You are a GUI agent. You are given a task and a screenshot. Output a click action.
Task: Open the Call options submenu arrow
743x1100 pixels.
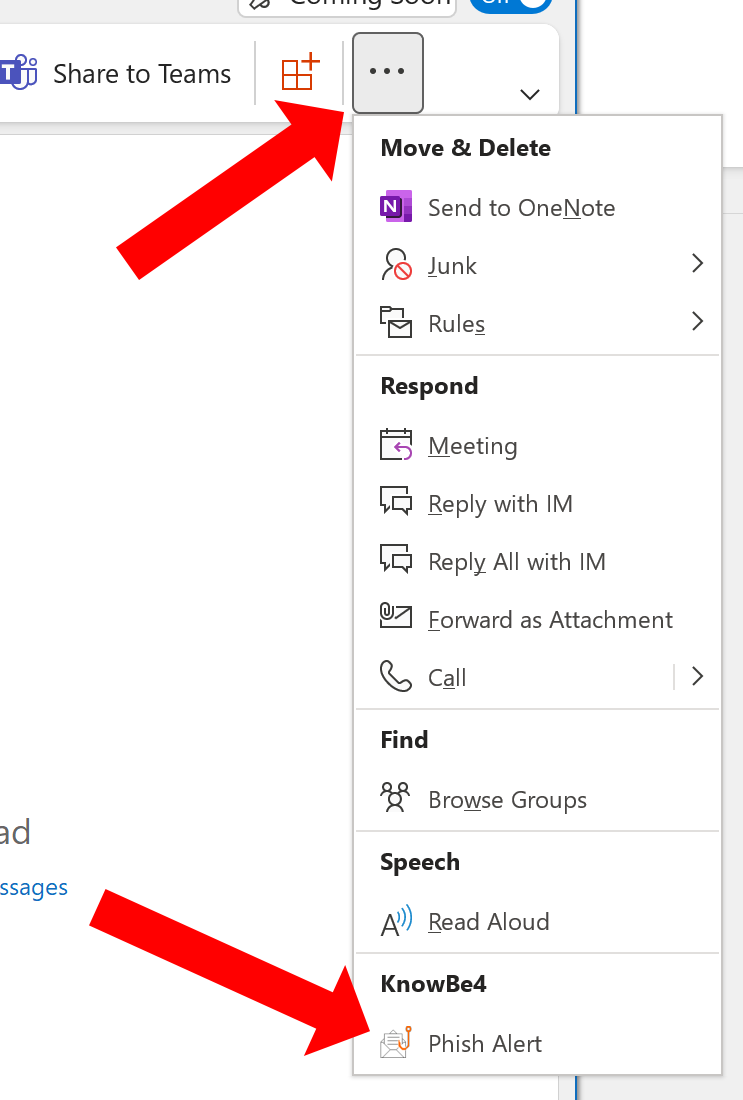click(697, 675)
